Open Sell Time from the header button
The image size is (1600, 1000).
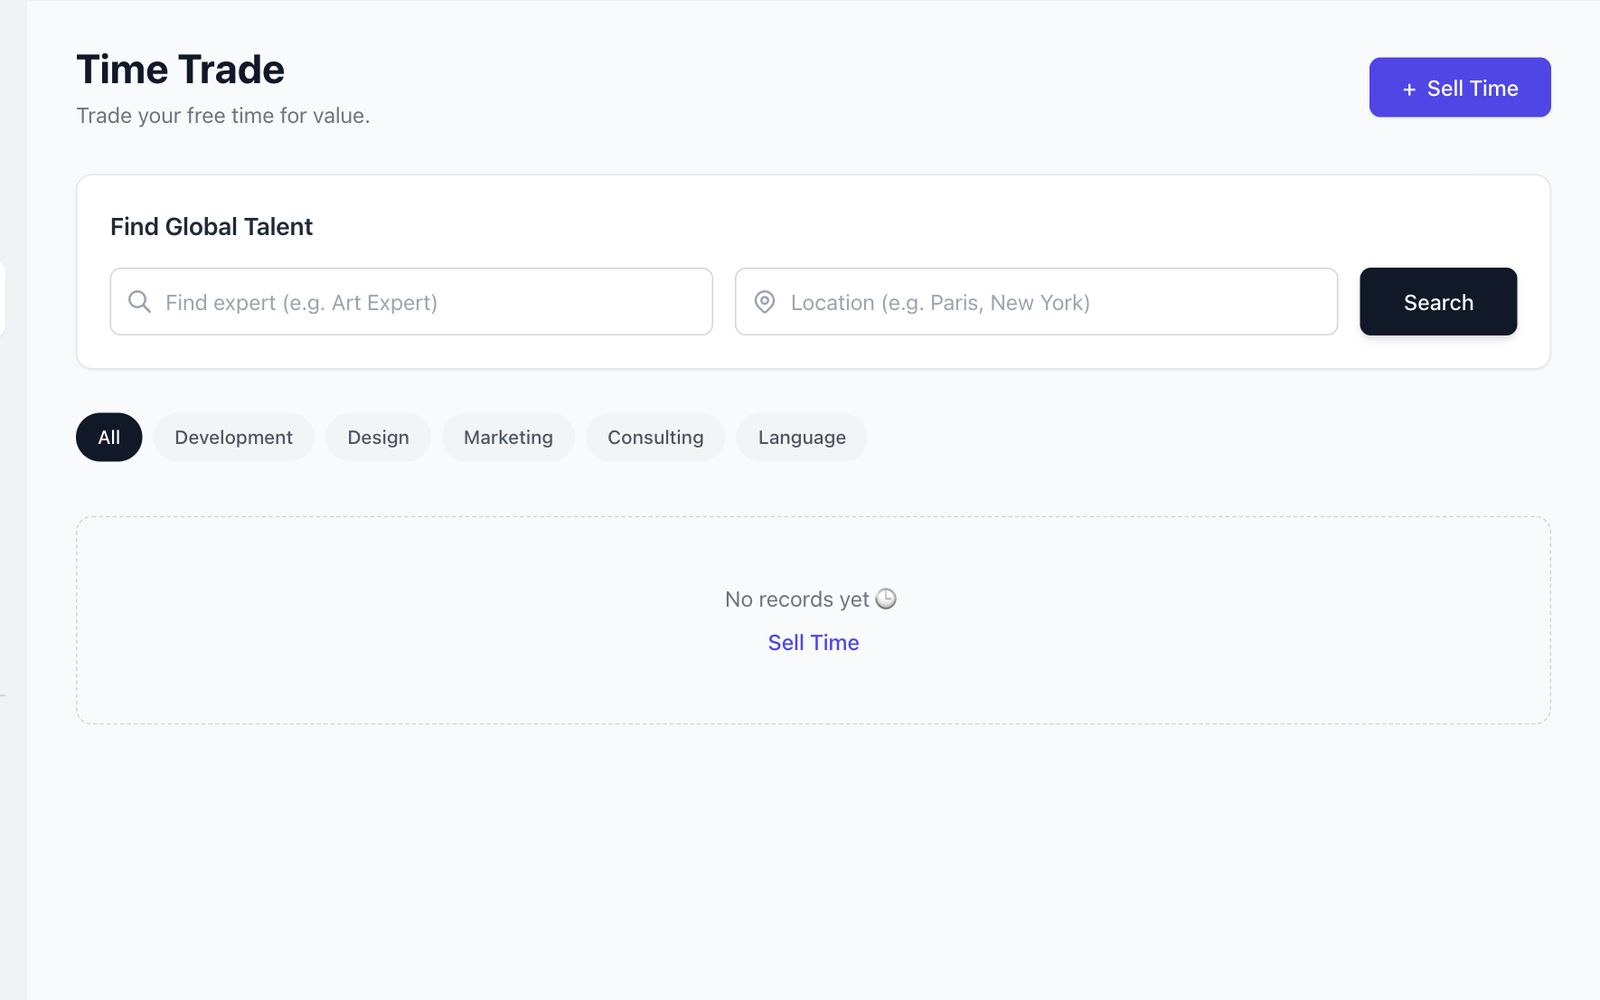pos(1460,87)
